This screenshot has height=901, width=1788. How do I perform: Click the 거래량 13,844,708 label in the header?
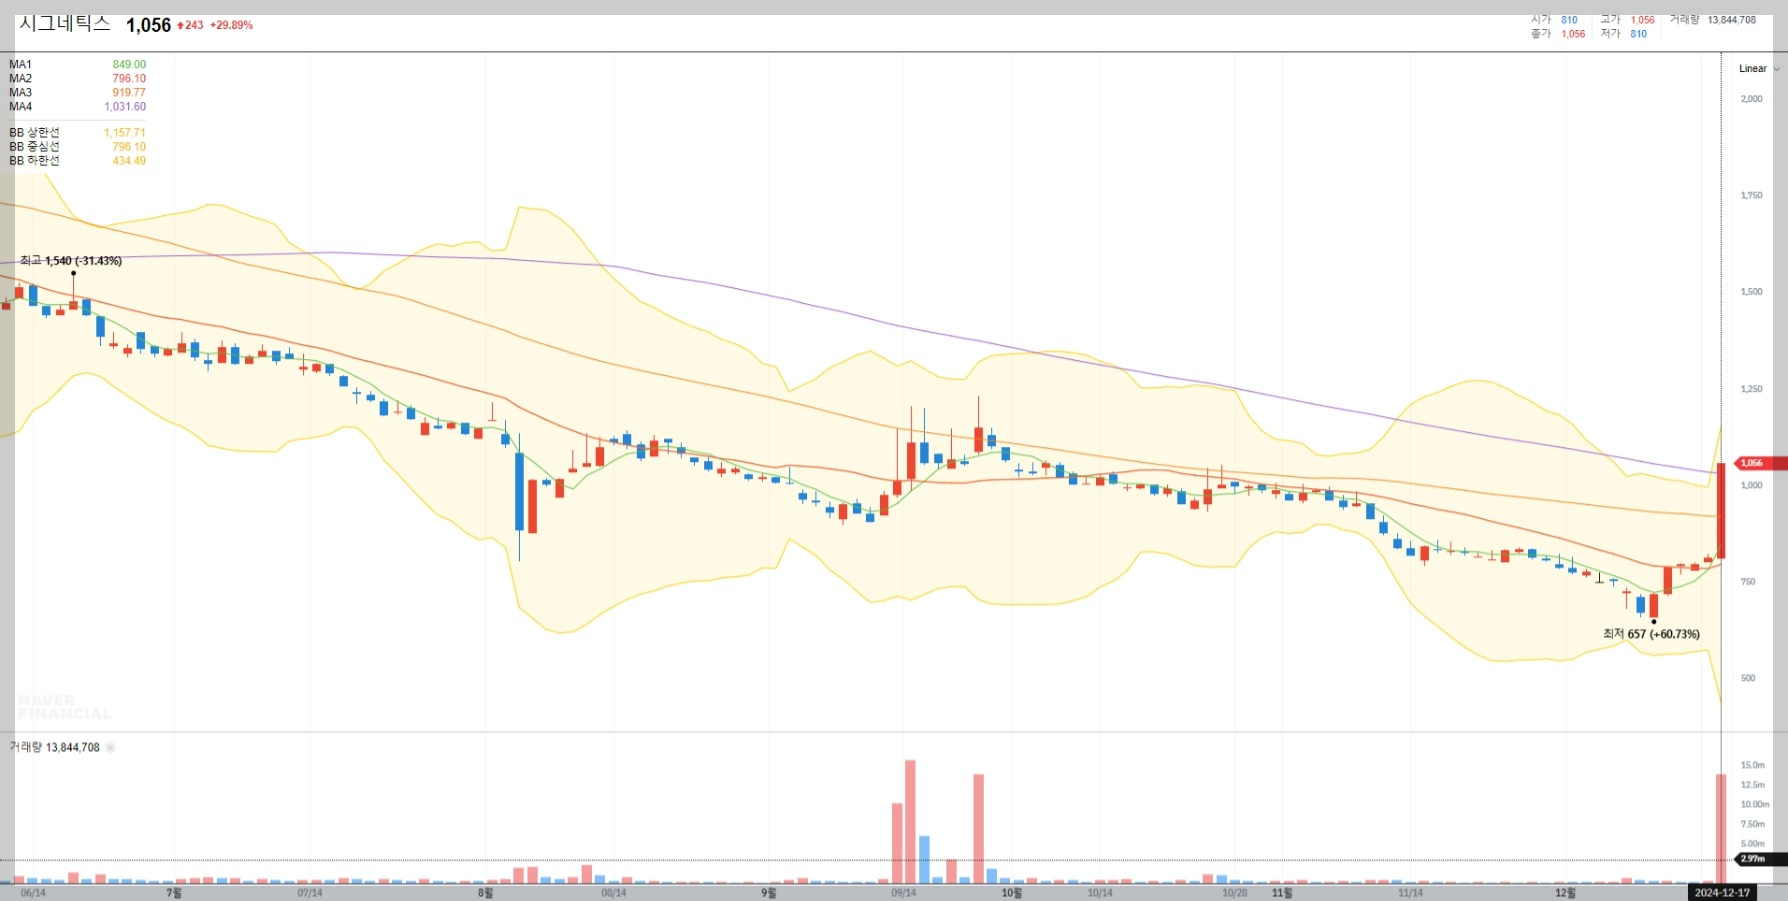pyautogui.click(x=1713, y=20)
